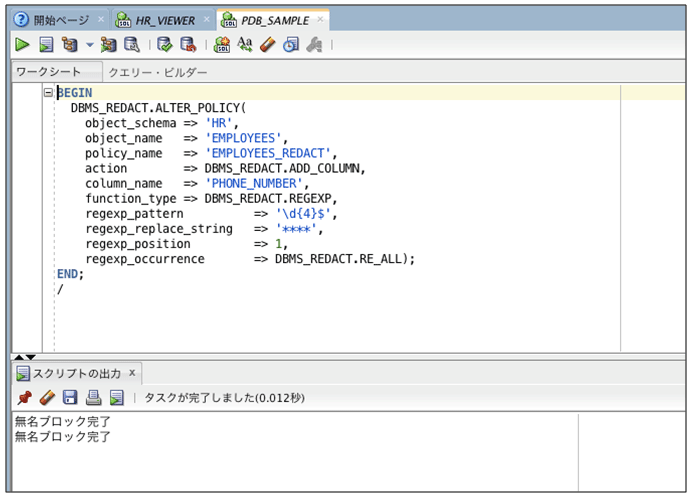
Task: Click the Run Script icon
Action: point(46,45)
